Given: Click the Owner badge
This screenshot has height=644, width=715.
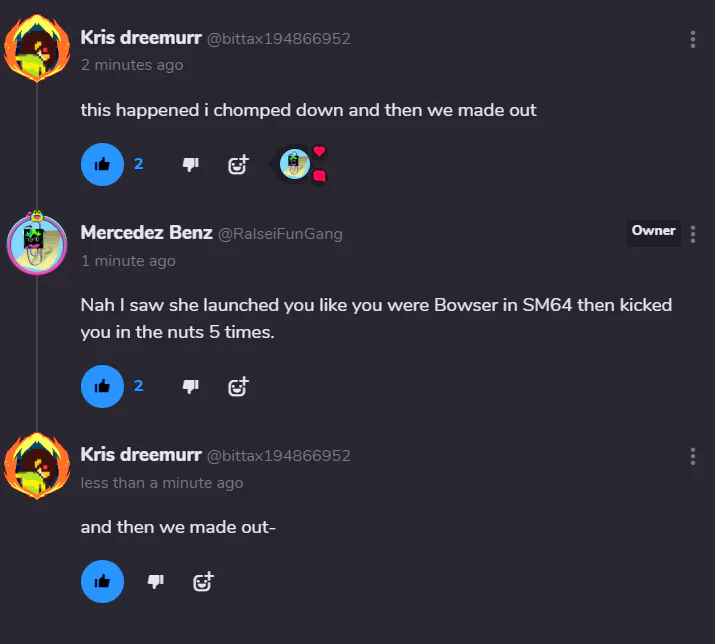Looking at the screenshot, I should (653, 233).
